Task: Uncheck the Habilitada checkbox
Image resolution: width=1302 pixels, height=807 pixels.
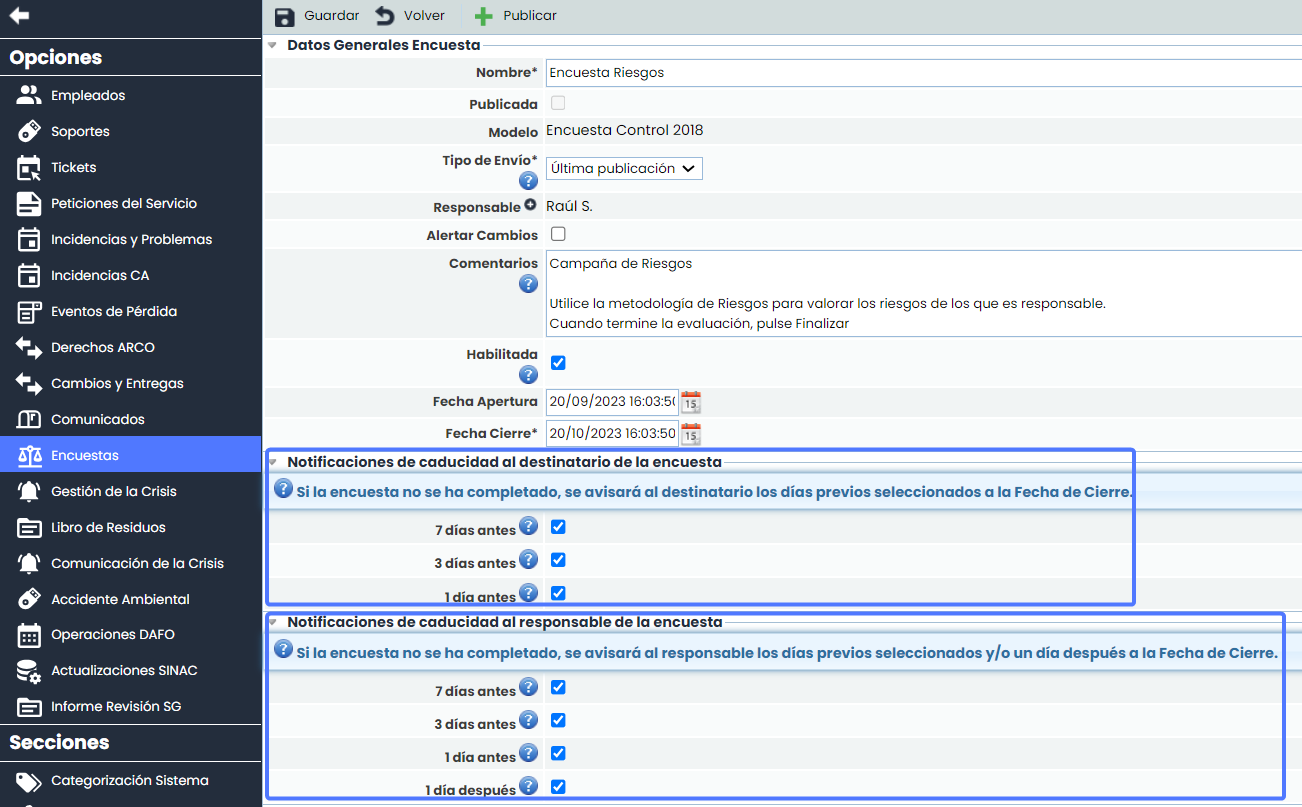Action: click(558, 362)
